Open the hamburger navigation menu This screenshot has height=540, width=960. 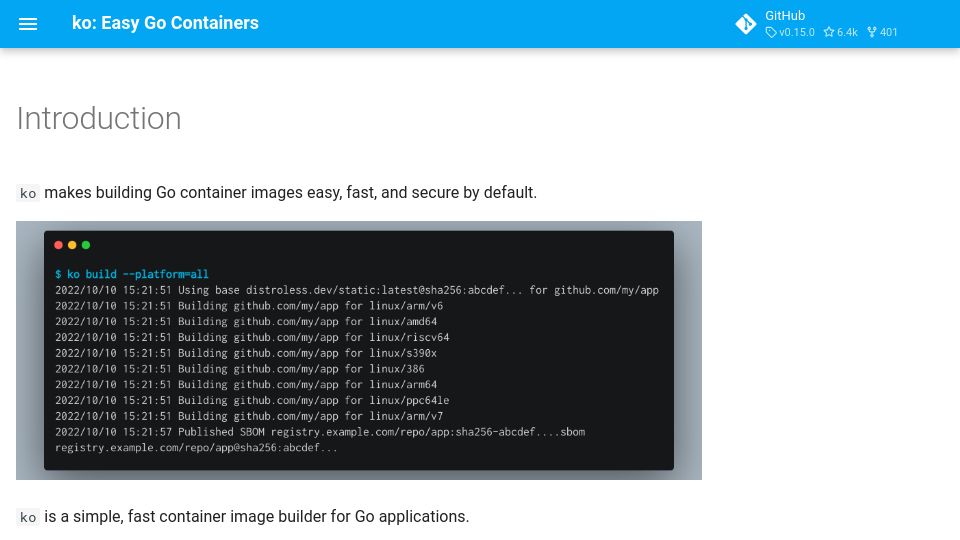[x=28, y=24]
